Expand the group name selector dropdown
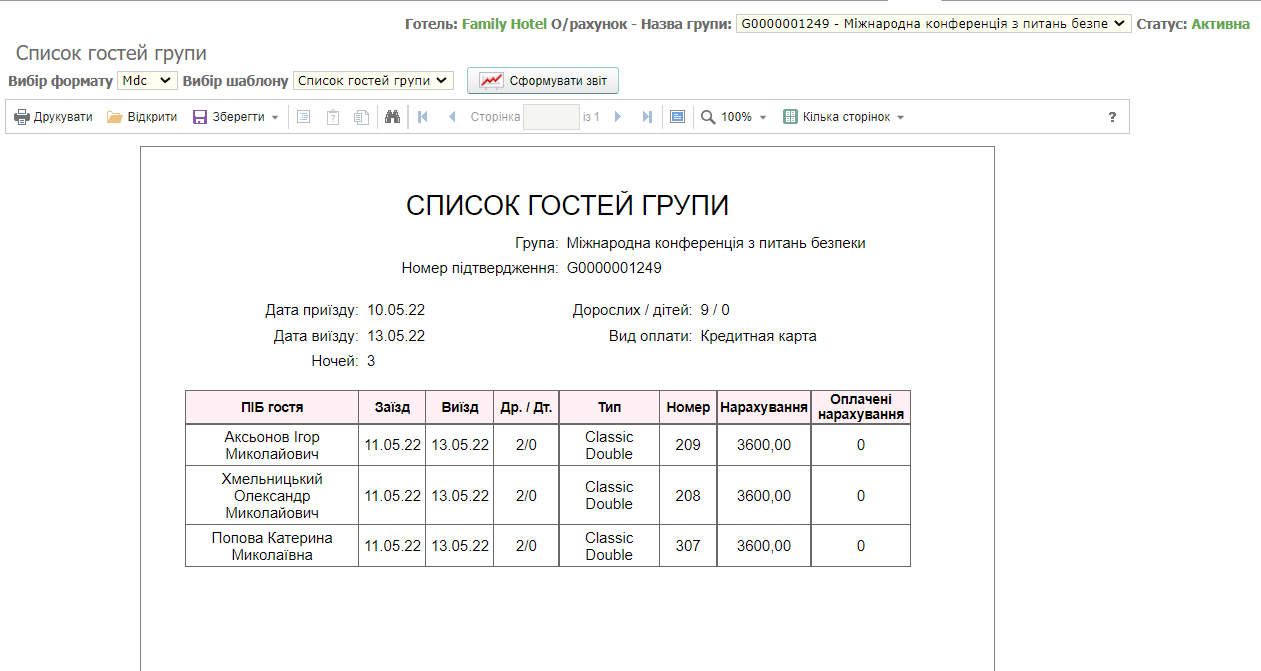The width and height of the screenshot is (1261, 671). (x=933, y=24)
